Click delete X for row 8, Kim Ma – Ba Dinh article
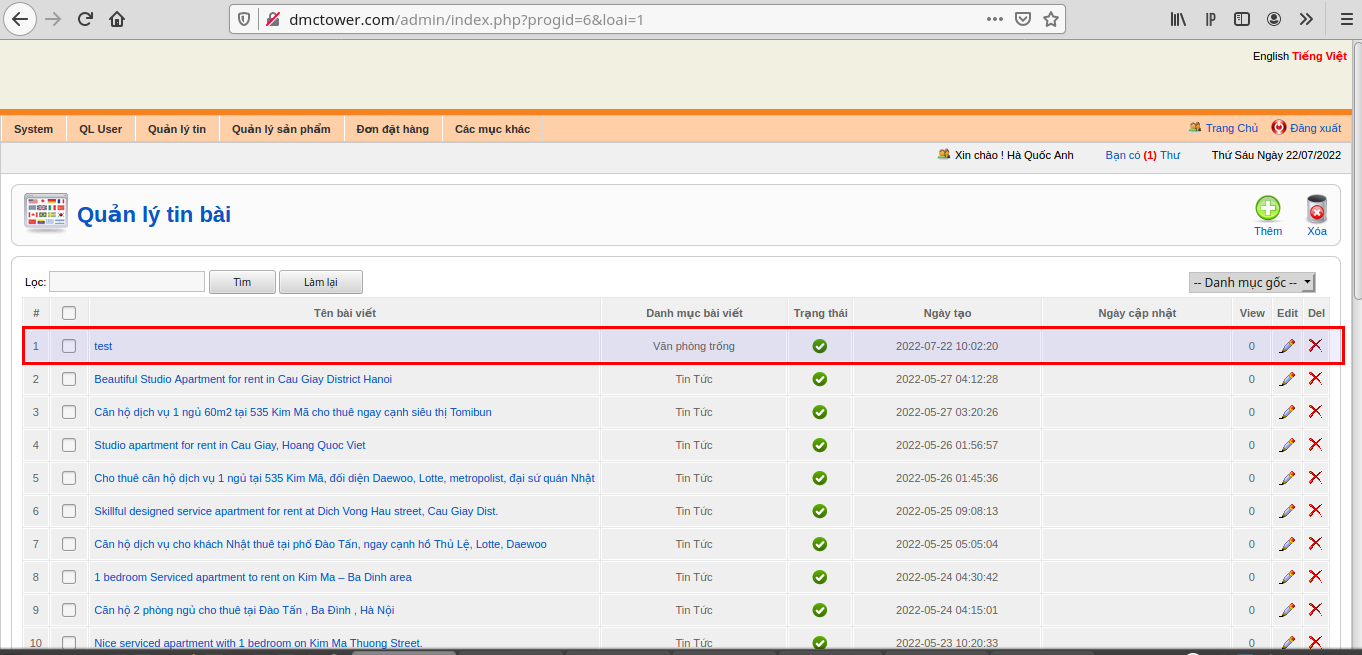This screenshot has height=655, width=1362. point(1315,576)
